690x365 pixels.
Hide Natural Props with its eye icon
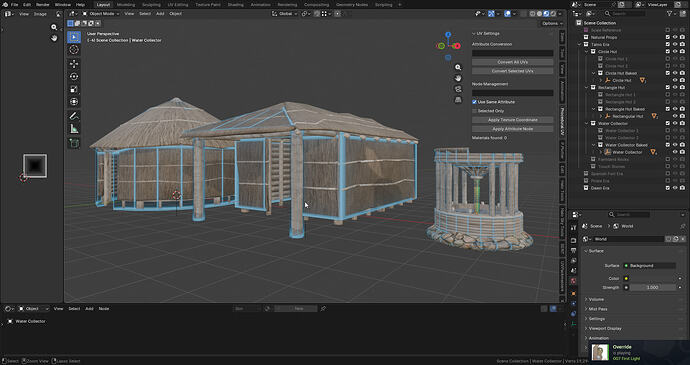click(x=675, y=37)
